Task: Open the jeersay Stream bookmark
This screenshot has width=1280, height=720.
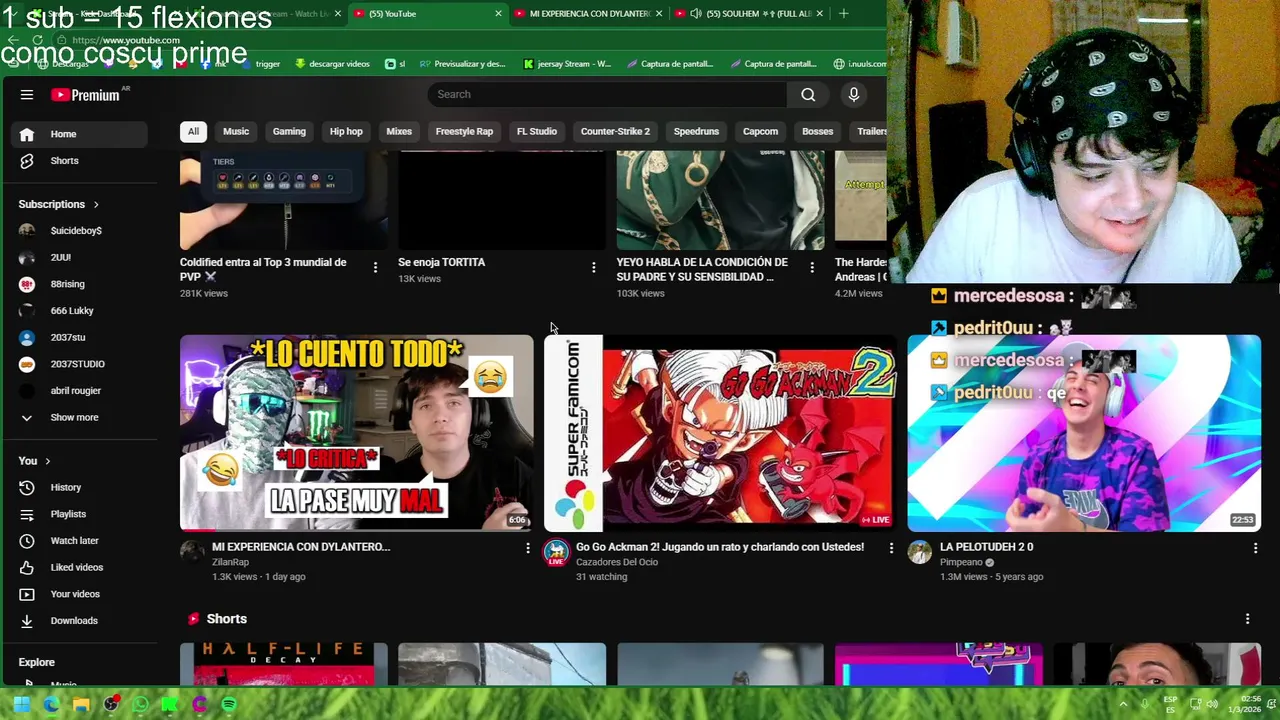Action: click(567, 64)
